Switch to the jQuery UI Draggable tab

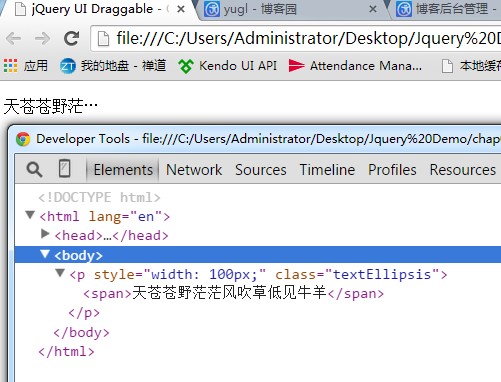click(98, 9)
